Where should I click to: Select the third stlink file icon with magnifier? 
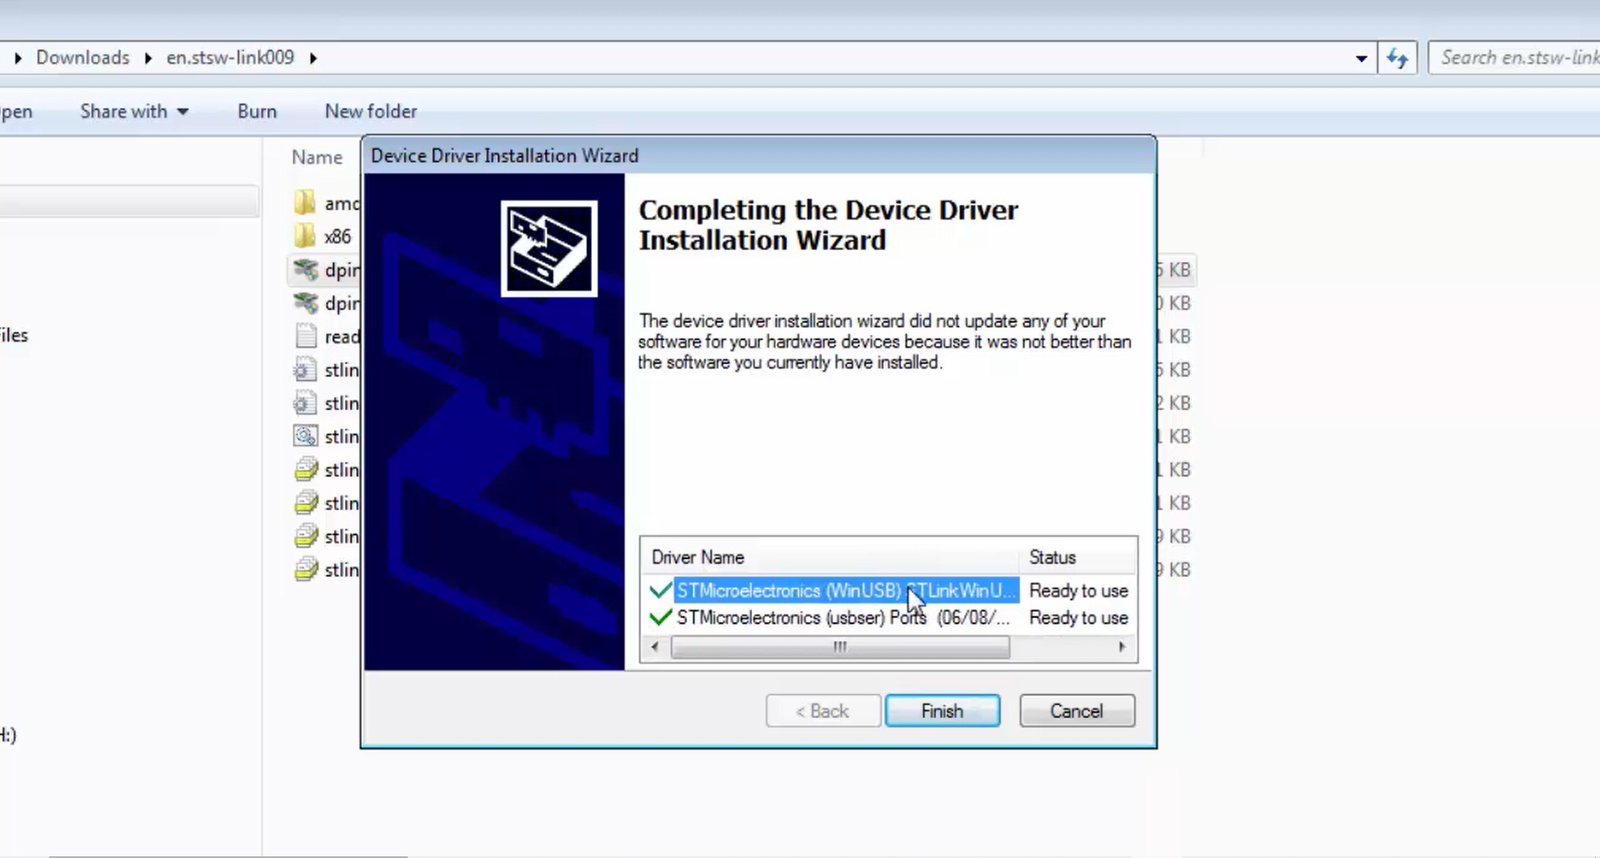(x=305, y=436)
